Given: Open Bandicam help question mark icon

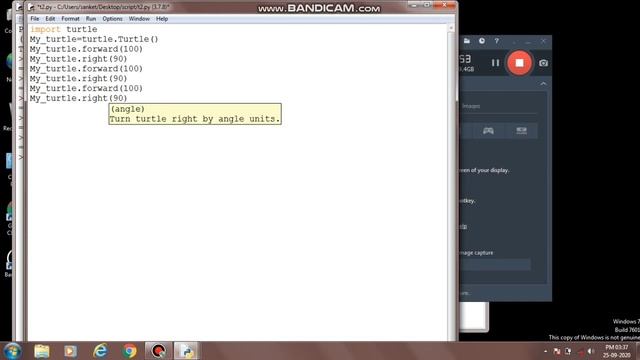Looking at the screenshot, I should tap(496, 41).
